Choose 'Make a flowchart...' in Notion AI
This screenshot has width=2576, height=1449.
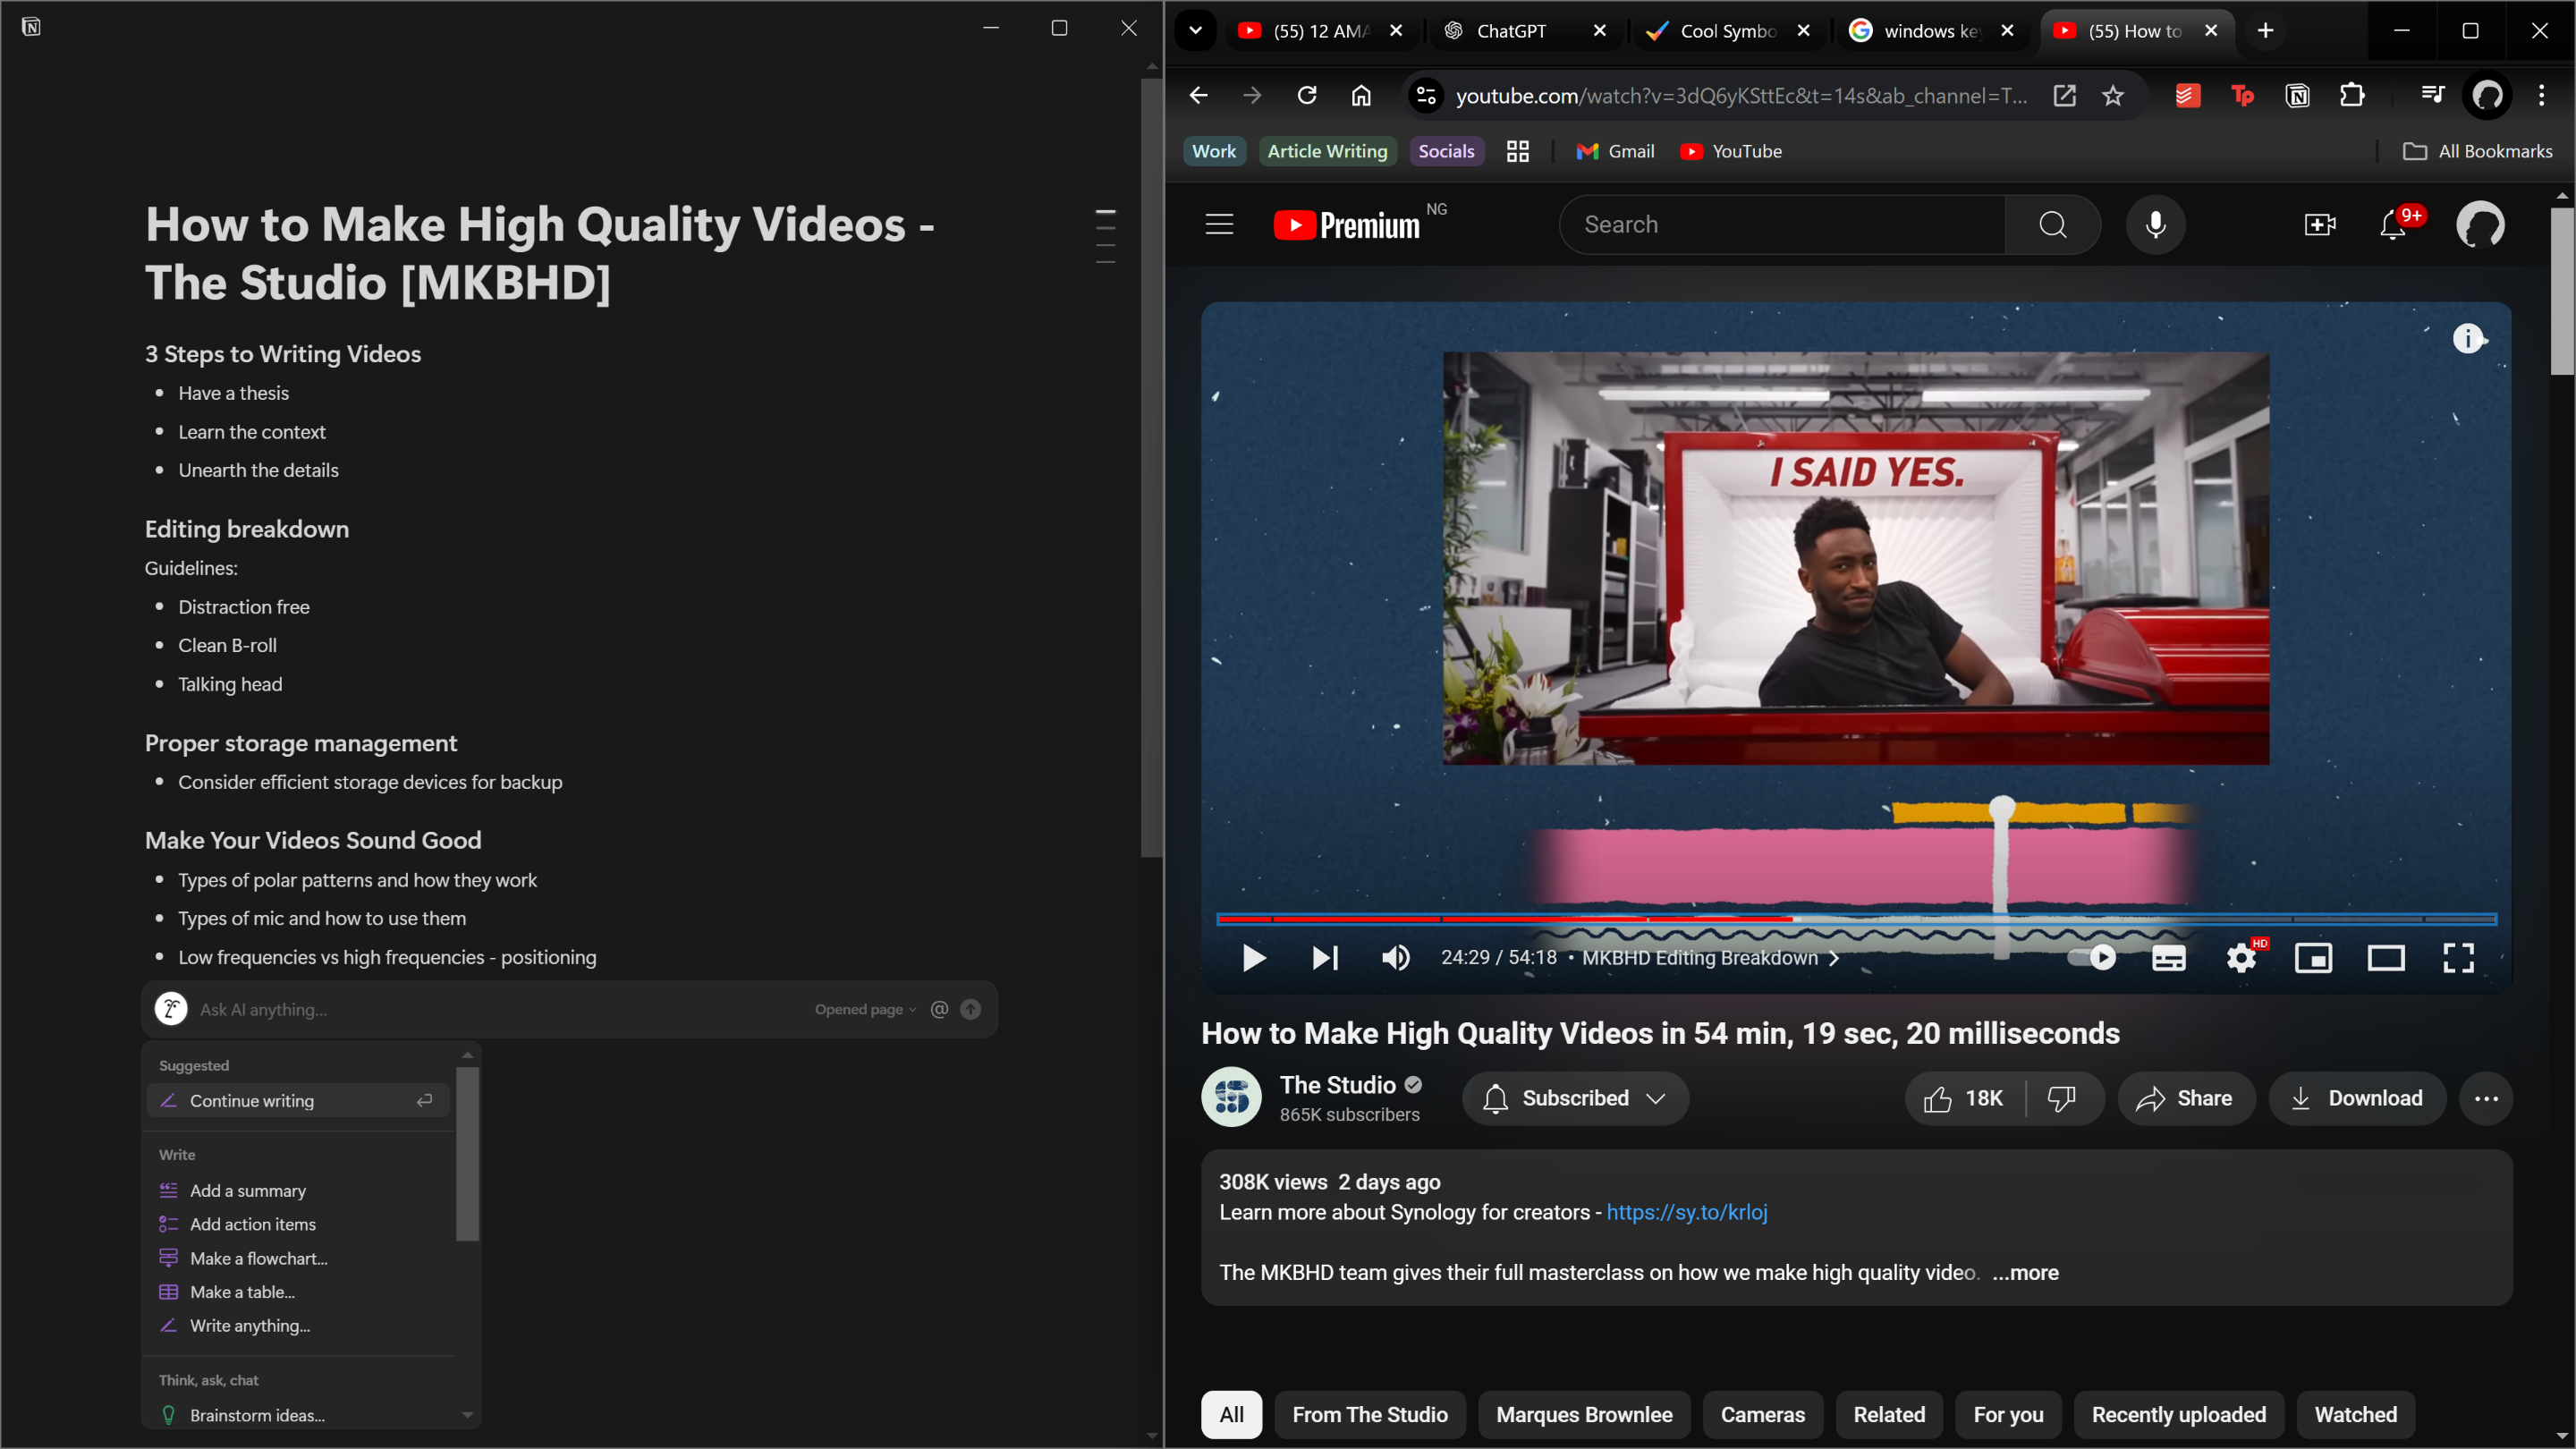[298, 1259]
